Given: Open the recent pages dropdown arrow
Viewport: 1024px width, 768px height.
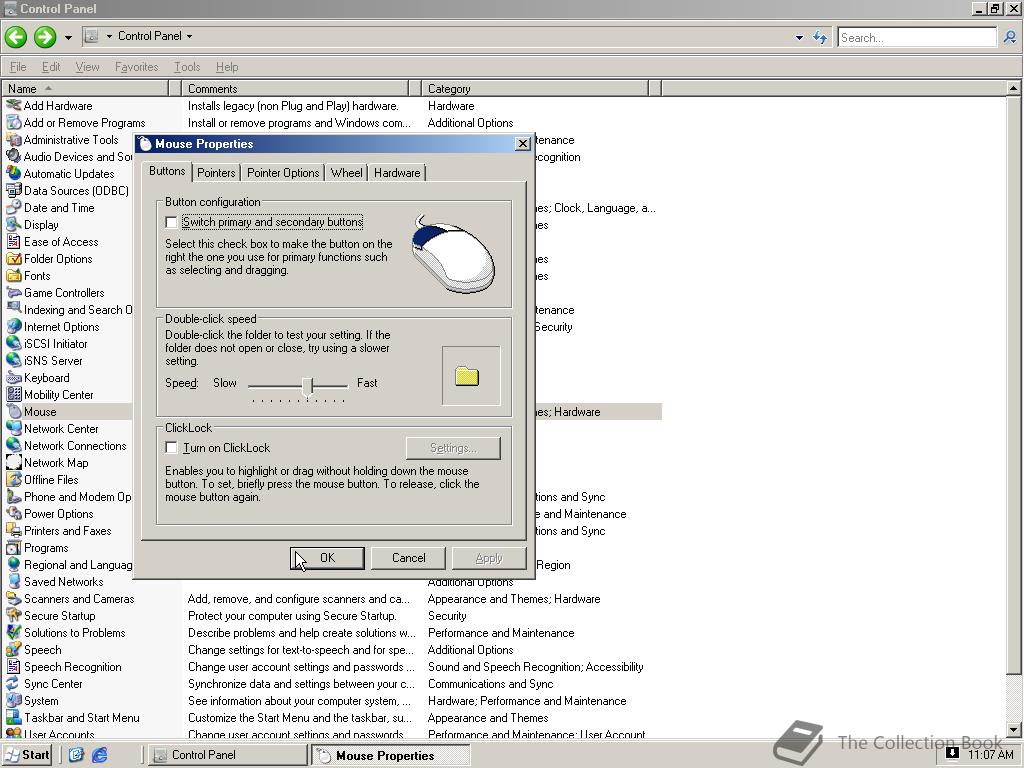Looking at the screenshot, I should (x=68, y=37).
